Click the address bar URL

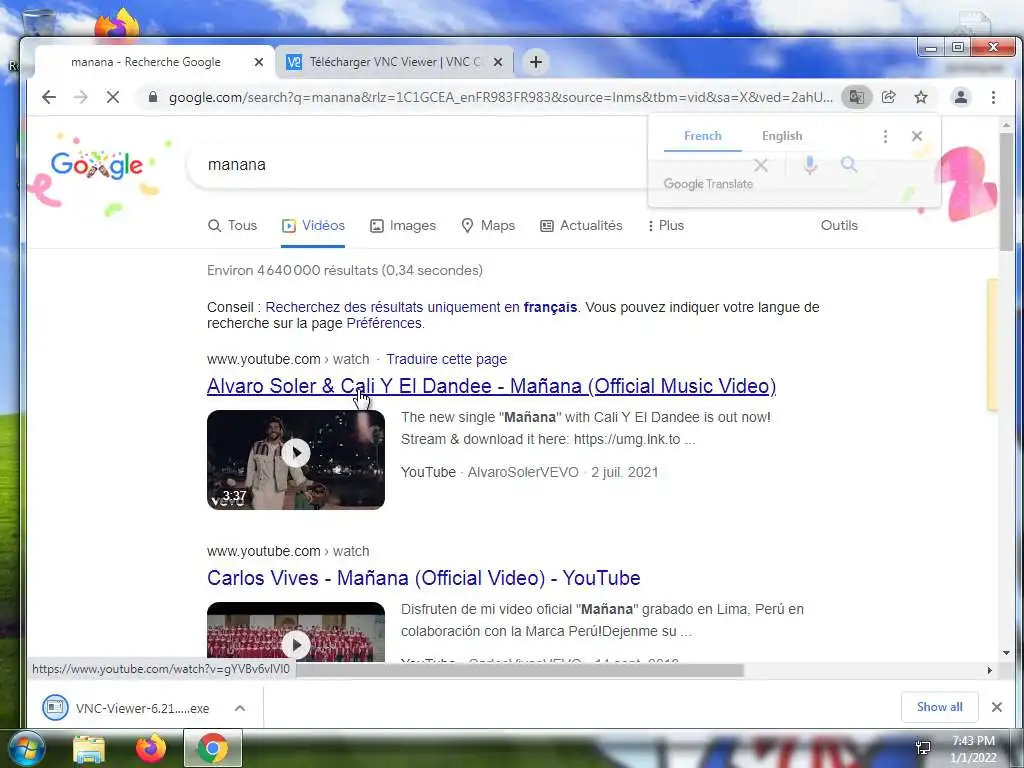pyautogui.click(x=500, y=97)
